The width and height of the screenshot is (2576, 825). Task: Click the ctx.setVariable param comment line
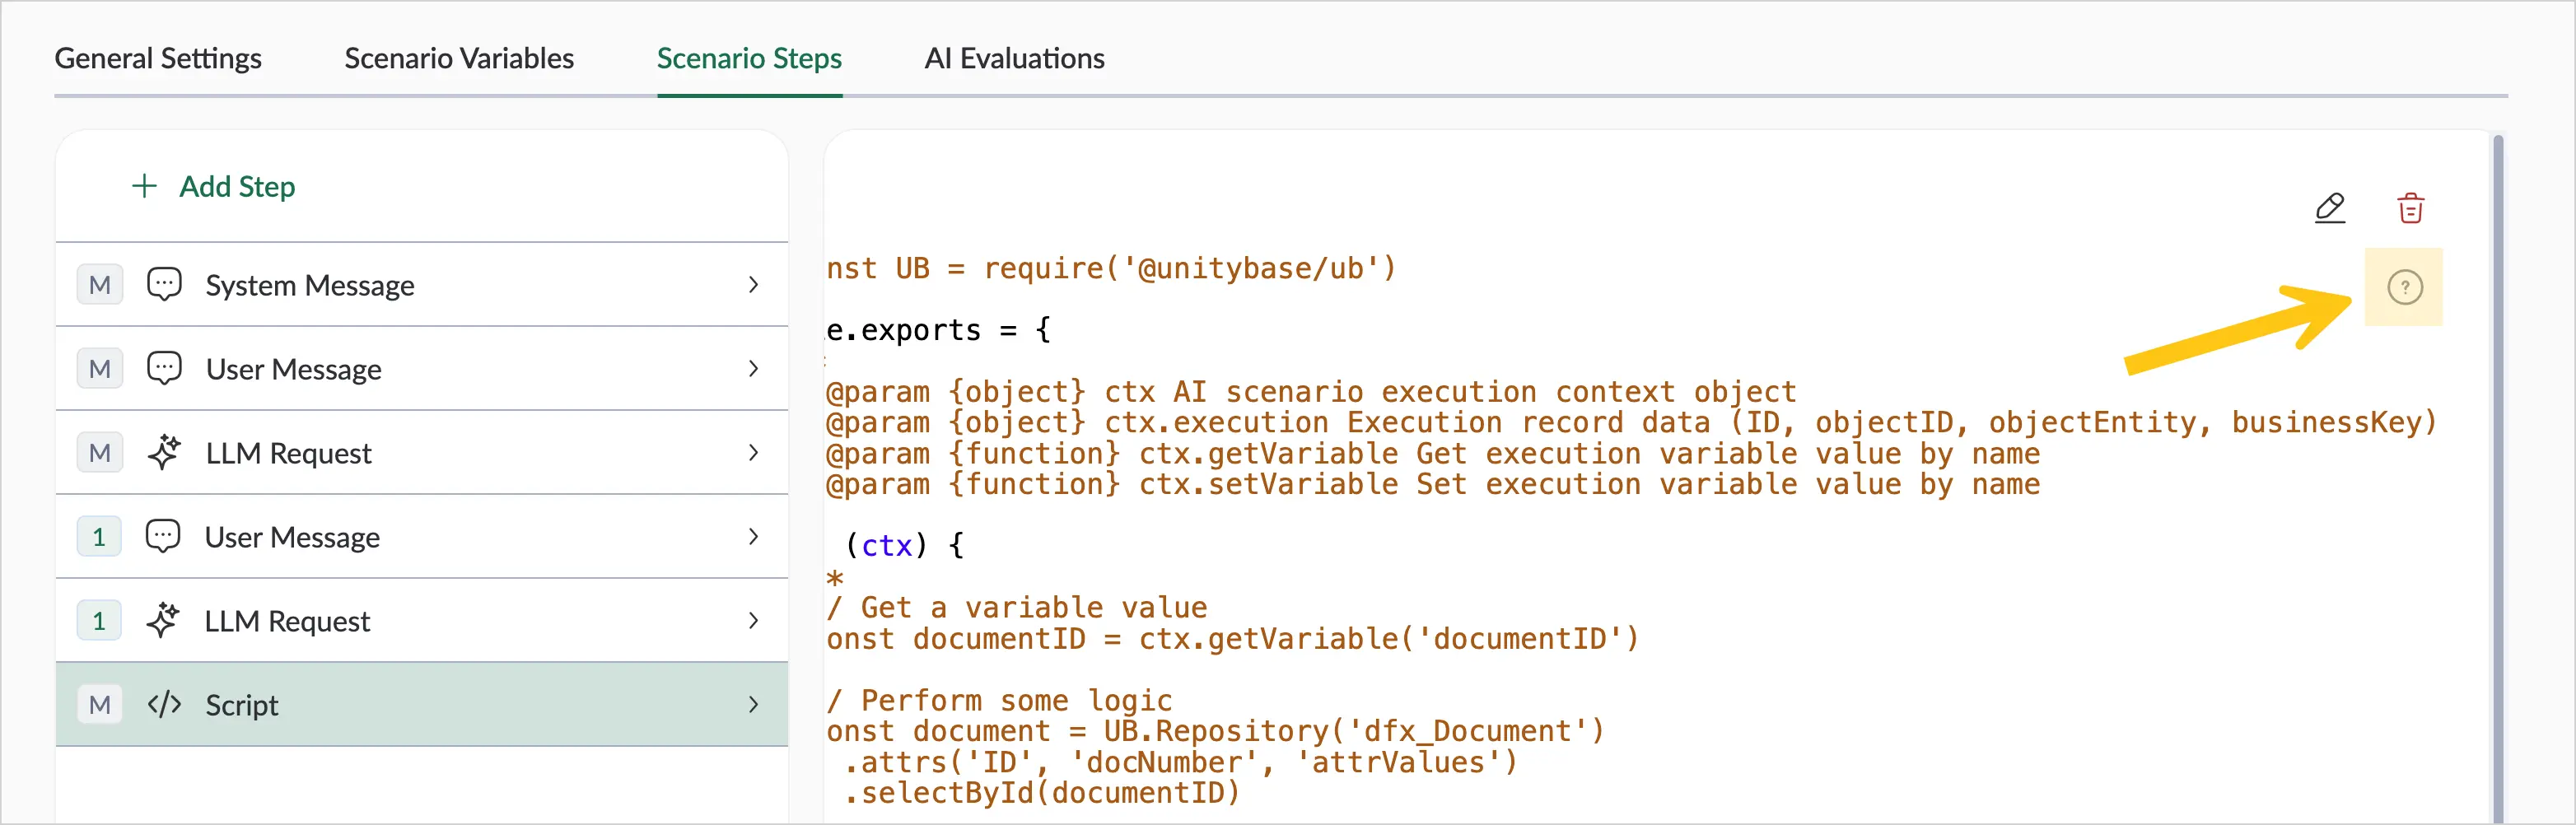click(1433, 484)
